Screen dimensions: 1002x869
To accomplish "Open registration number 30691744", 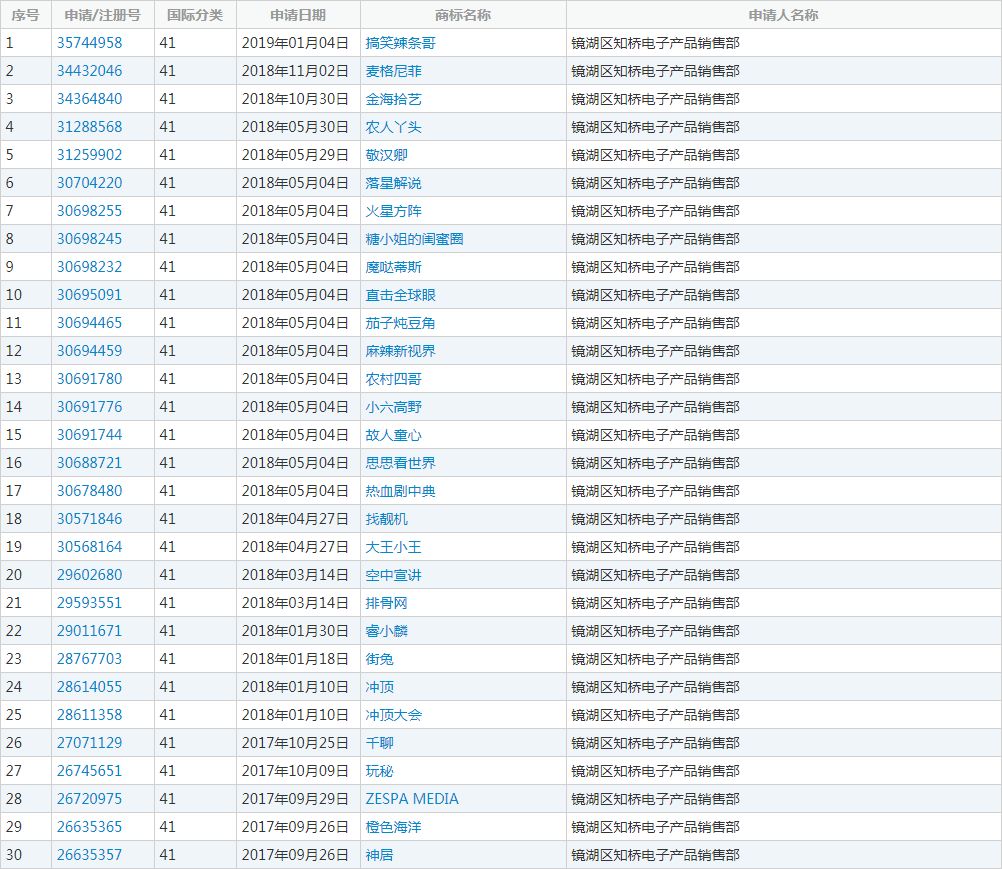I will pyautogui.click(x=89, y=435).
